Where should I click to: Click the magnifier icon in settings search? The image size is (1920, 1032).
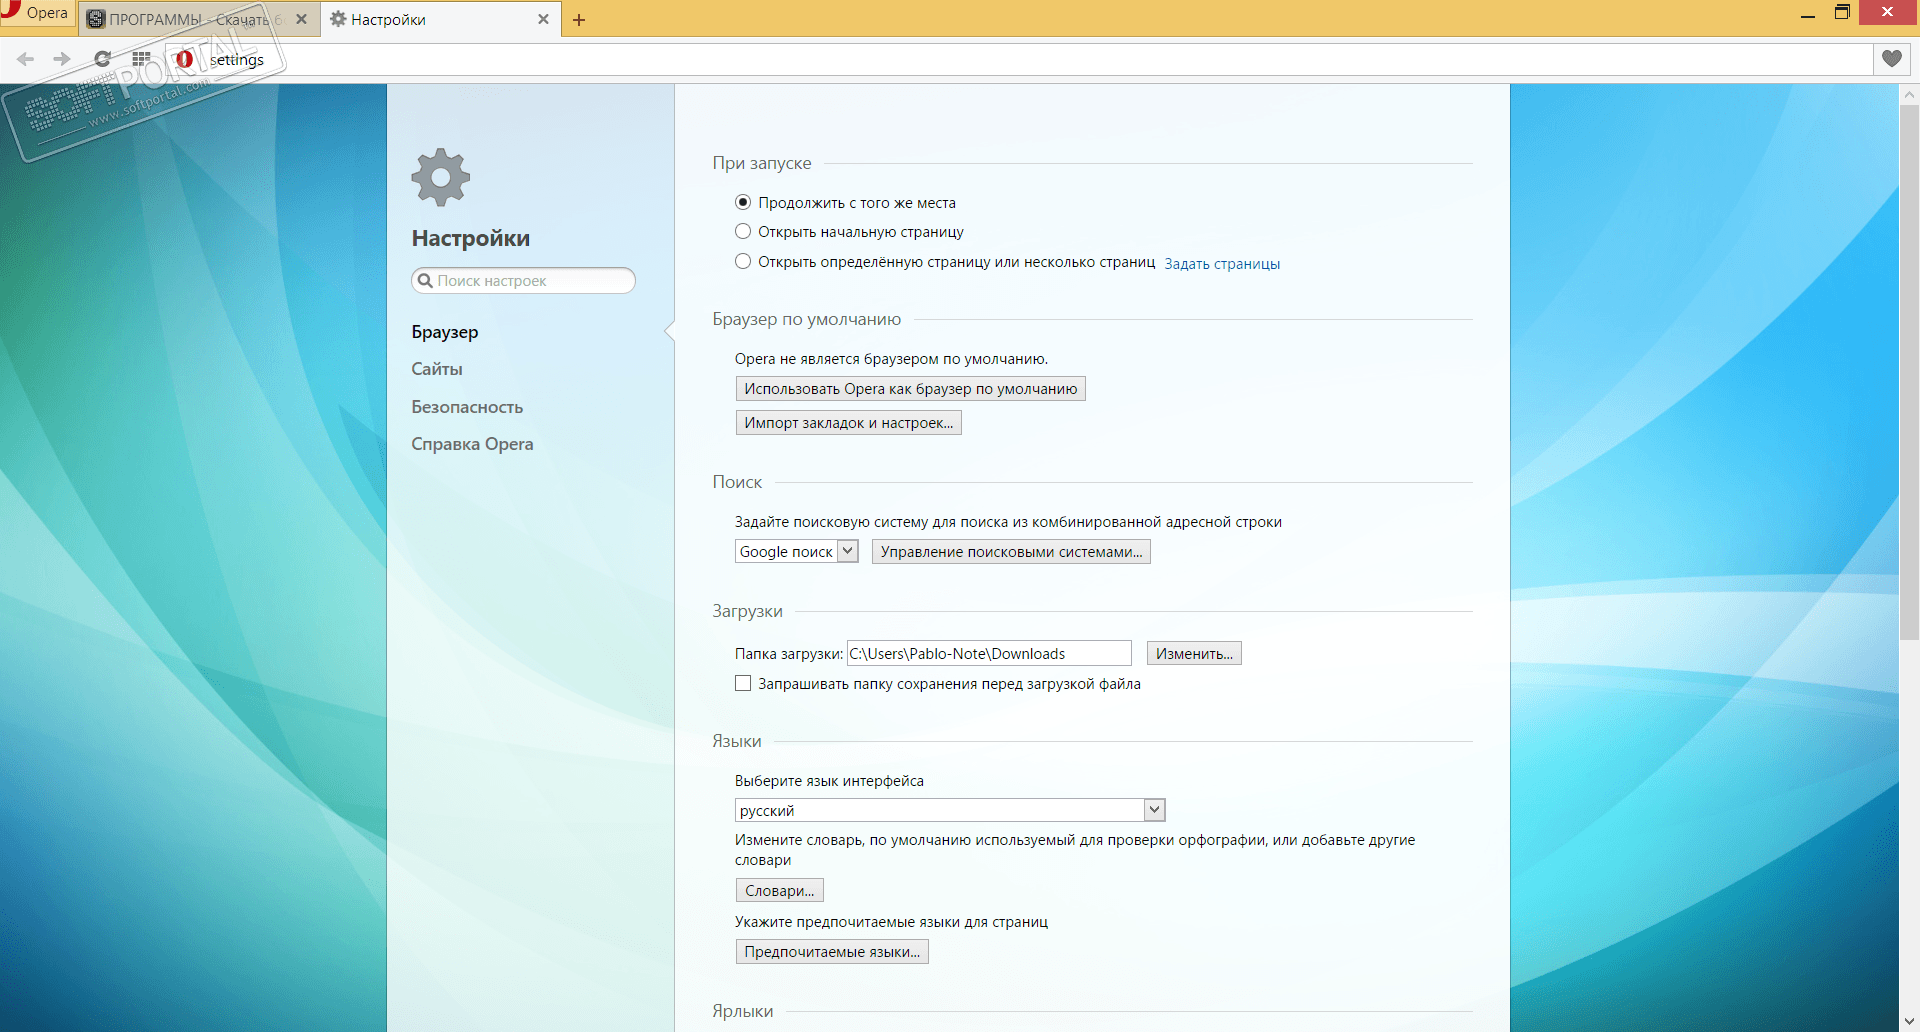pos(425,281)
